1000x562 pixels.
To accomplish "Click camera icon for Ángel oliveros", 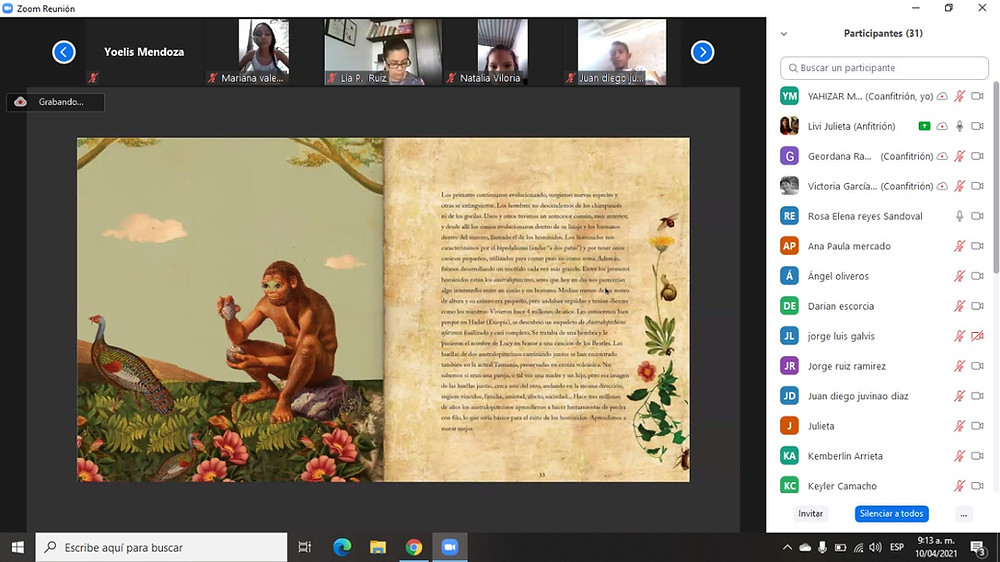I will (x=977, y=276).
